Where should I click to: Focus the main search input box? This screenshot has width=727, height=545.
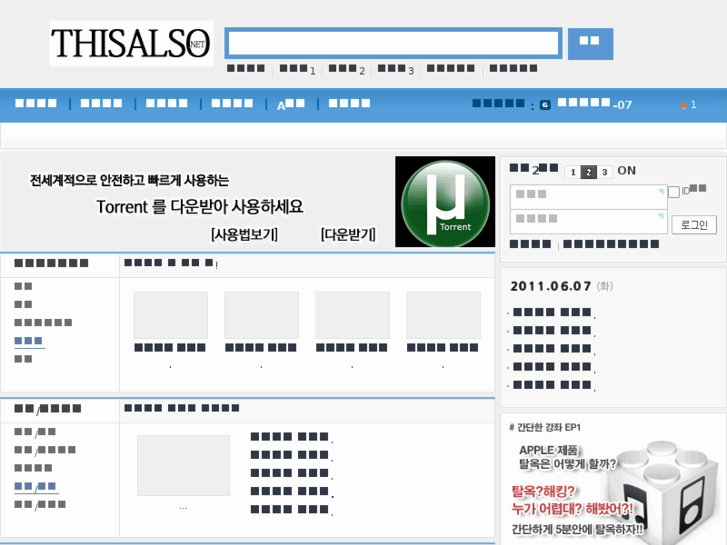pyautogui.click(x=393, y=44)
